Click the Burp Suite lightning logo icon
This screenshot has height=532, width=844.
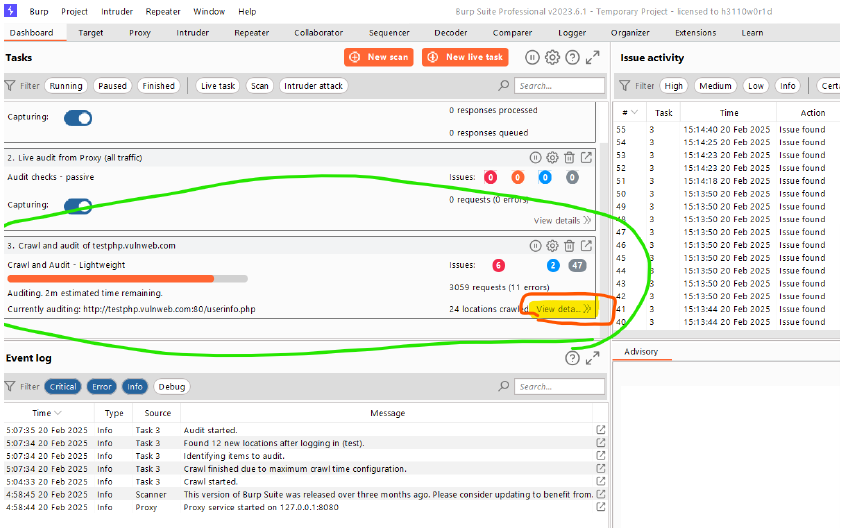(x=10, y=10)
